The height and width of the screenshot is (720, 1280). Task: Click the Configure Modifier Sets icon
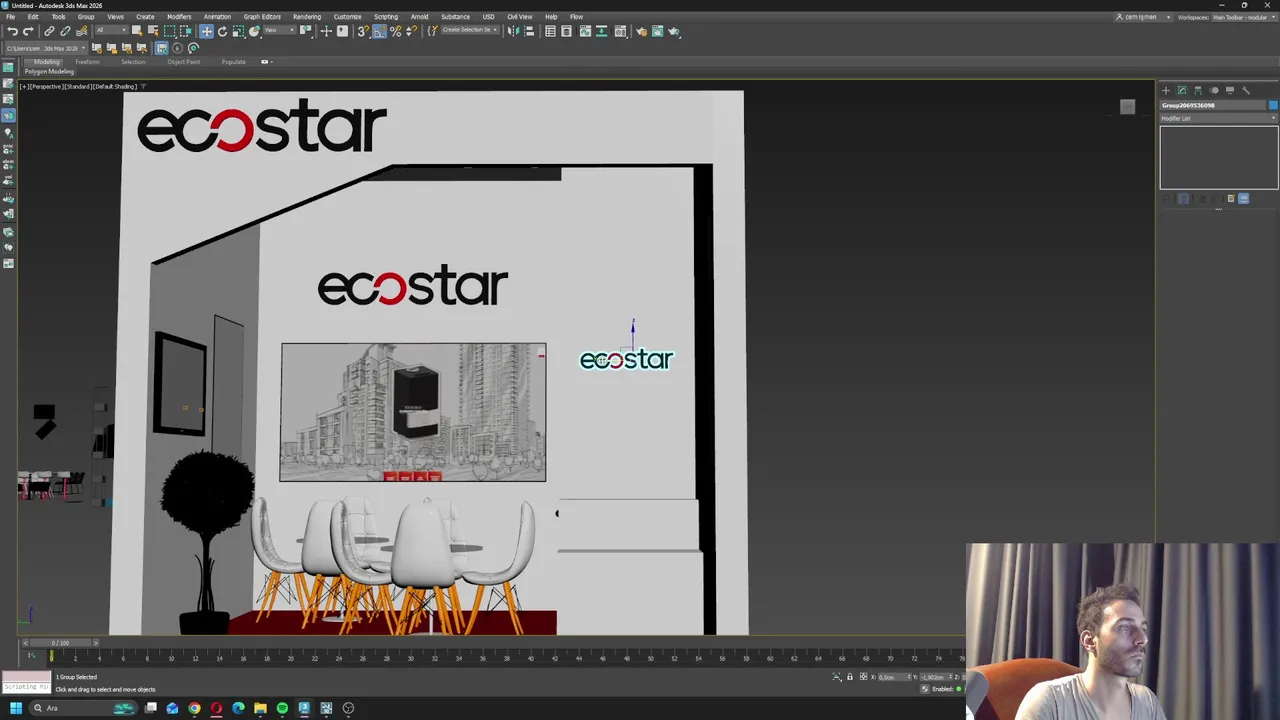click(1231, 198)
